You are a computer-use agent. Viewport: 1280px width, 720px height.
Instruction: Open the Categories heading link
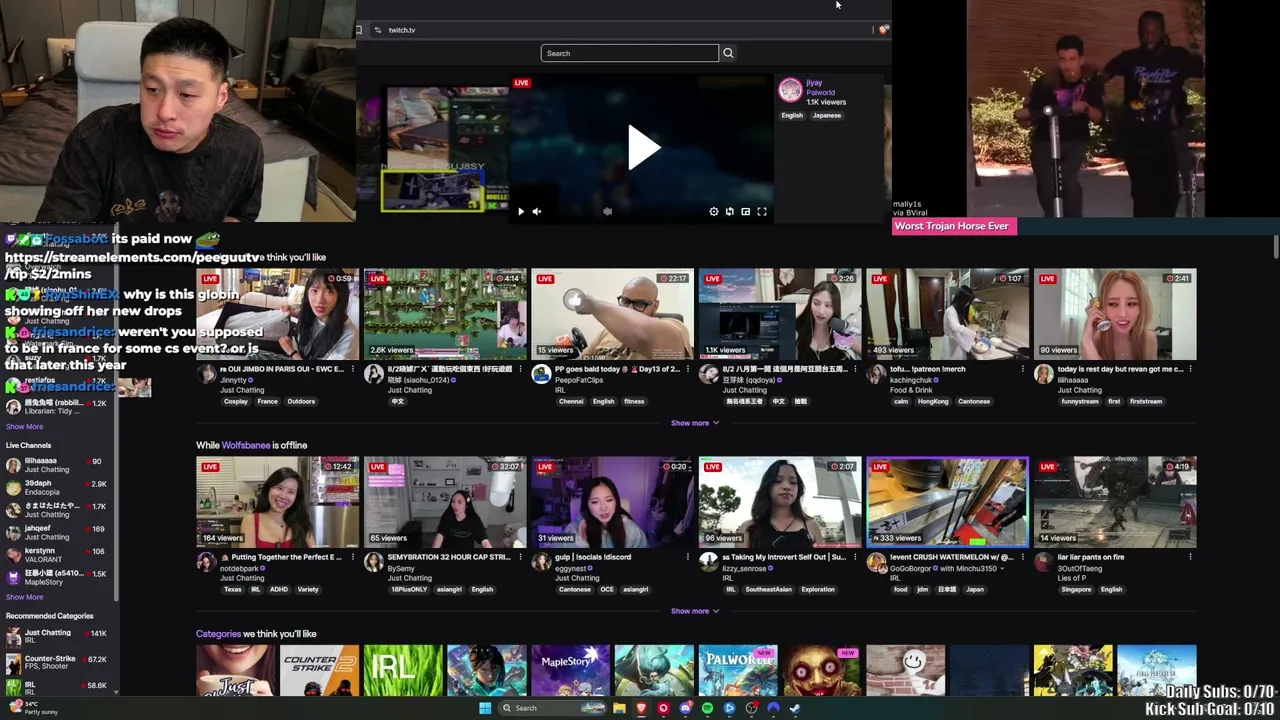[x=219, y=634]
